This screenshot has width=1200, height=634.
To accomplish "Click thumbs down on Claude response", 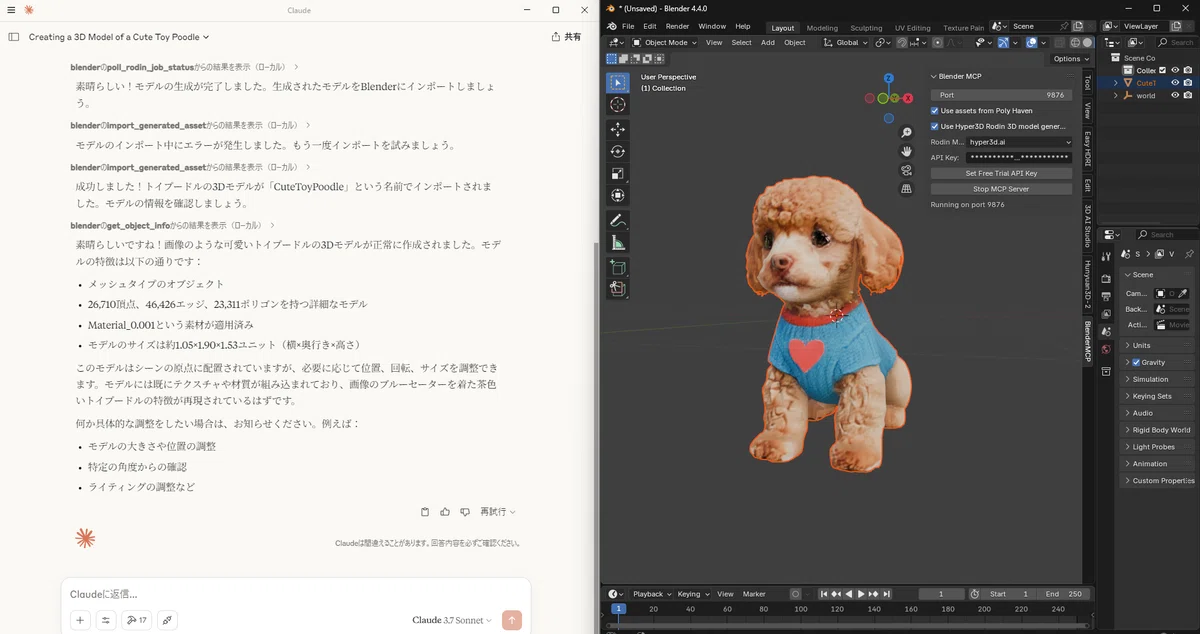I will [465, 512].
